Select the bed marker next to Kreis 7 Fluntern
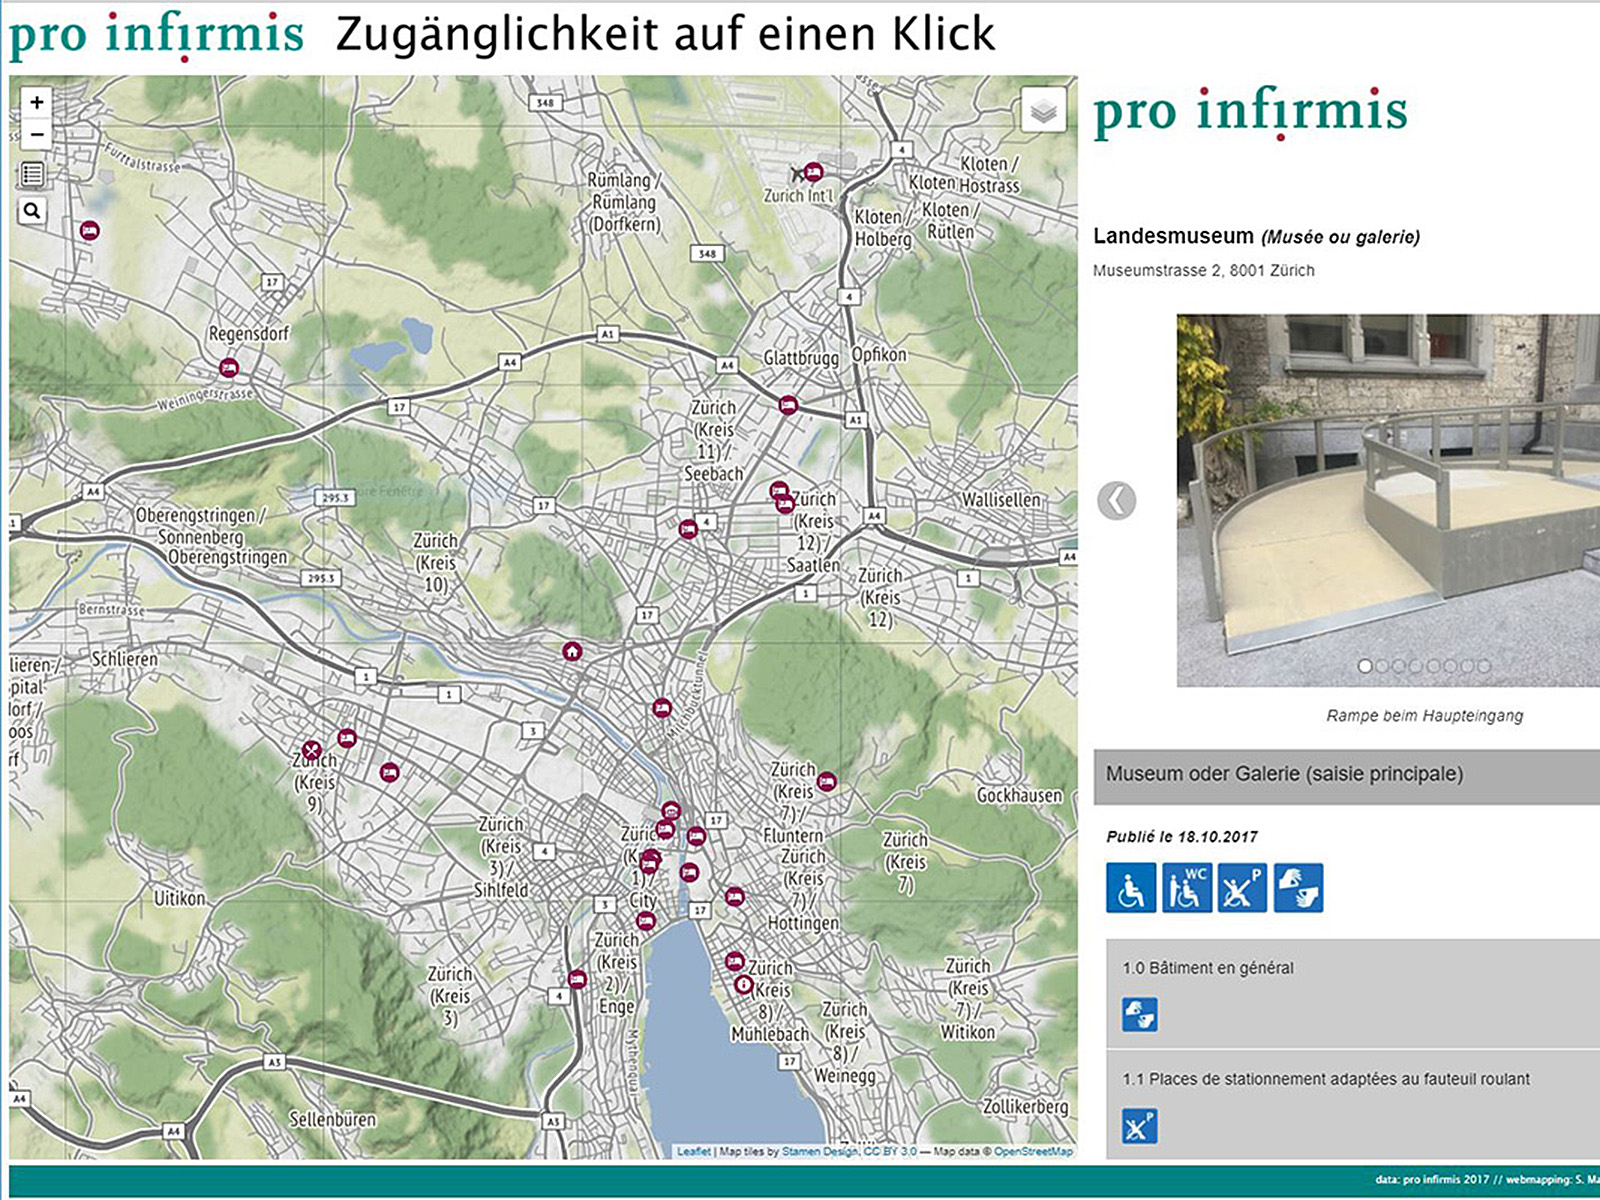This screenshot has width=1600, height=1200. tap(826, 782)
